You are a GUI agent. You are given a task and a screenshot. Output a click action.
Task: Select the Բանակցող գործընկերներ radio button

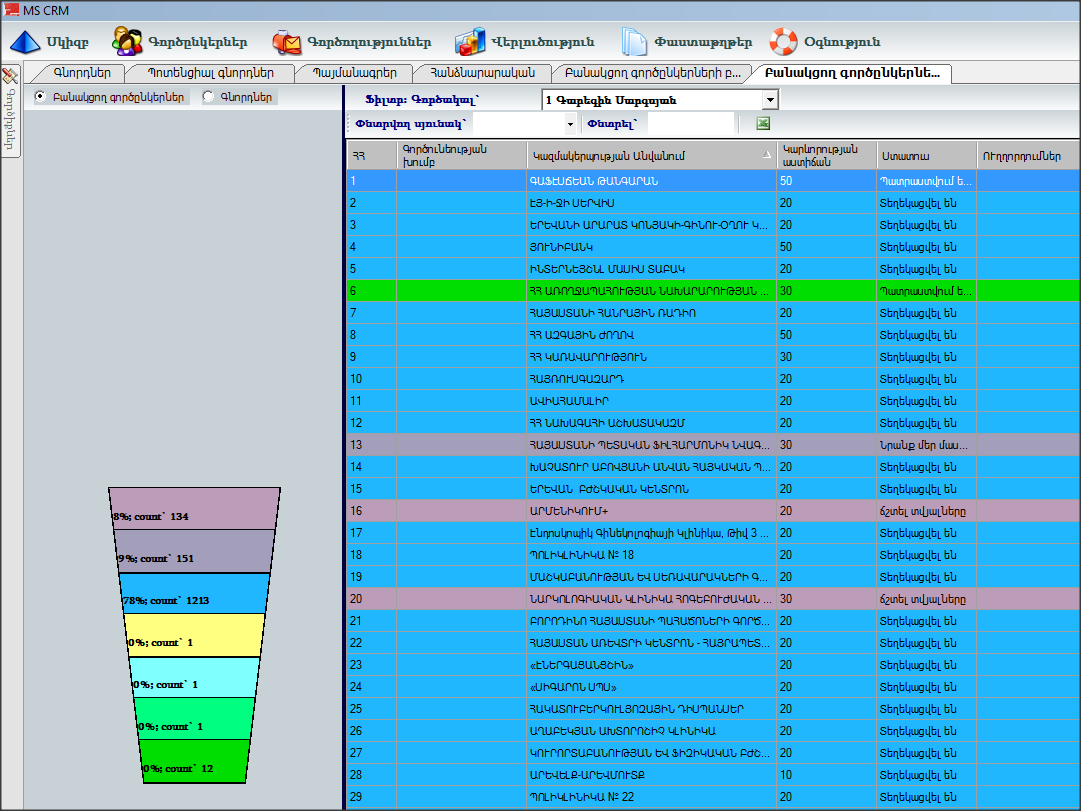(41, 97)
